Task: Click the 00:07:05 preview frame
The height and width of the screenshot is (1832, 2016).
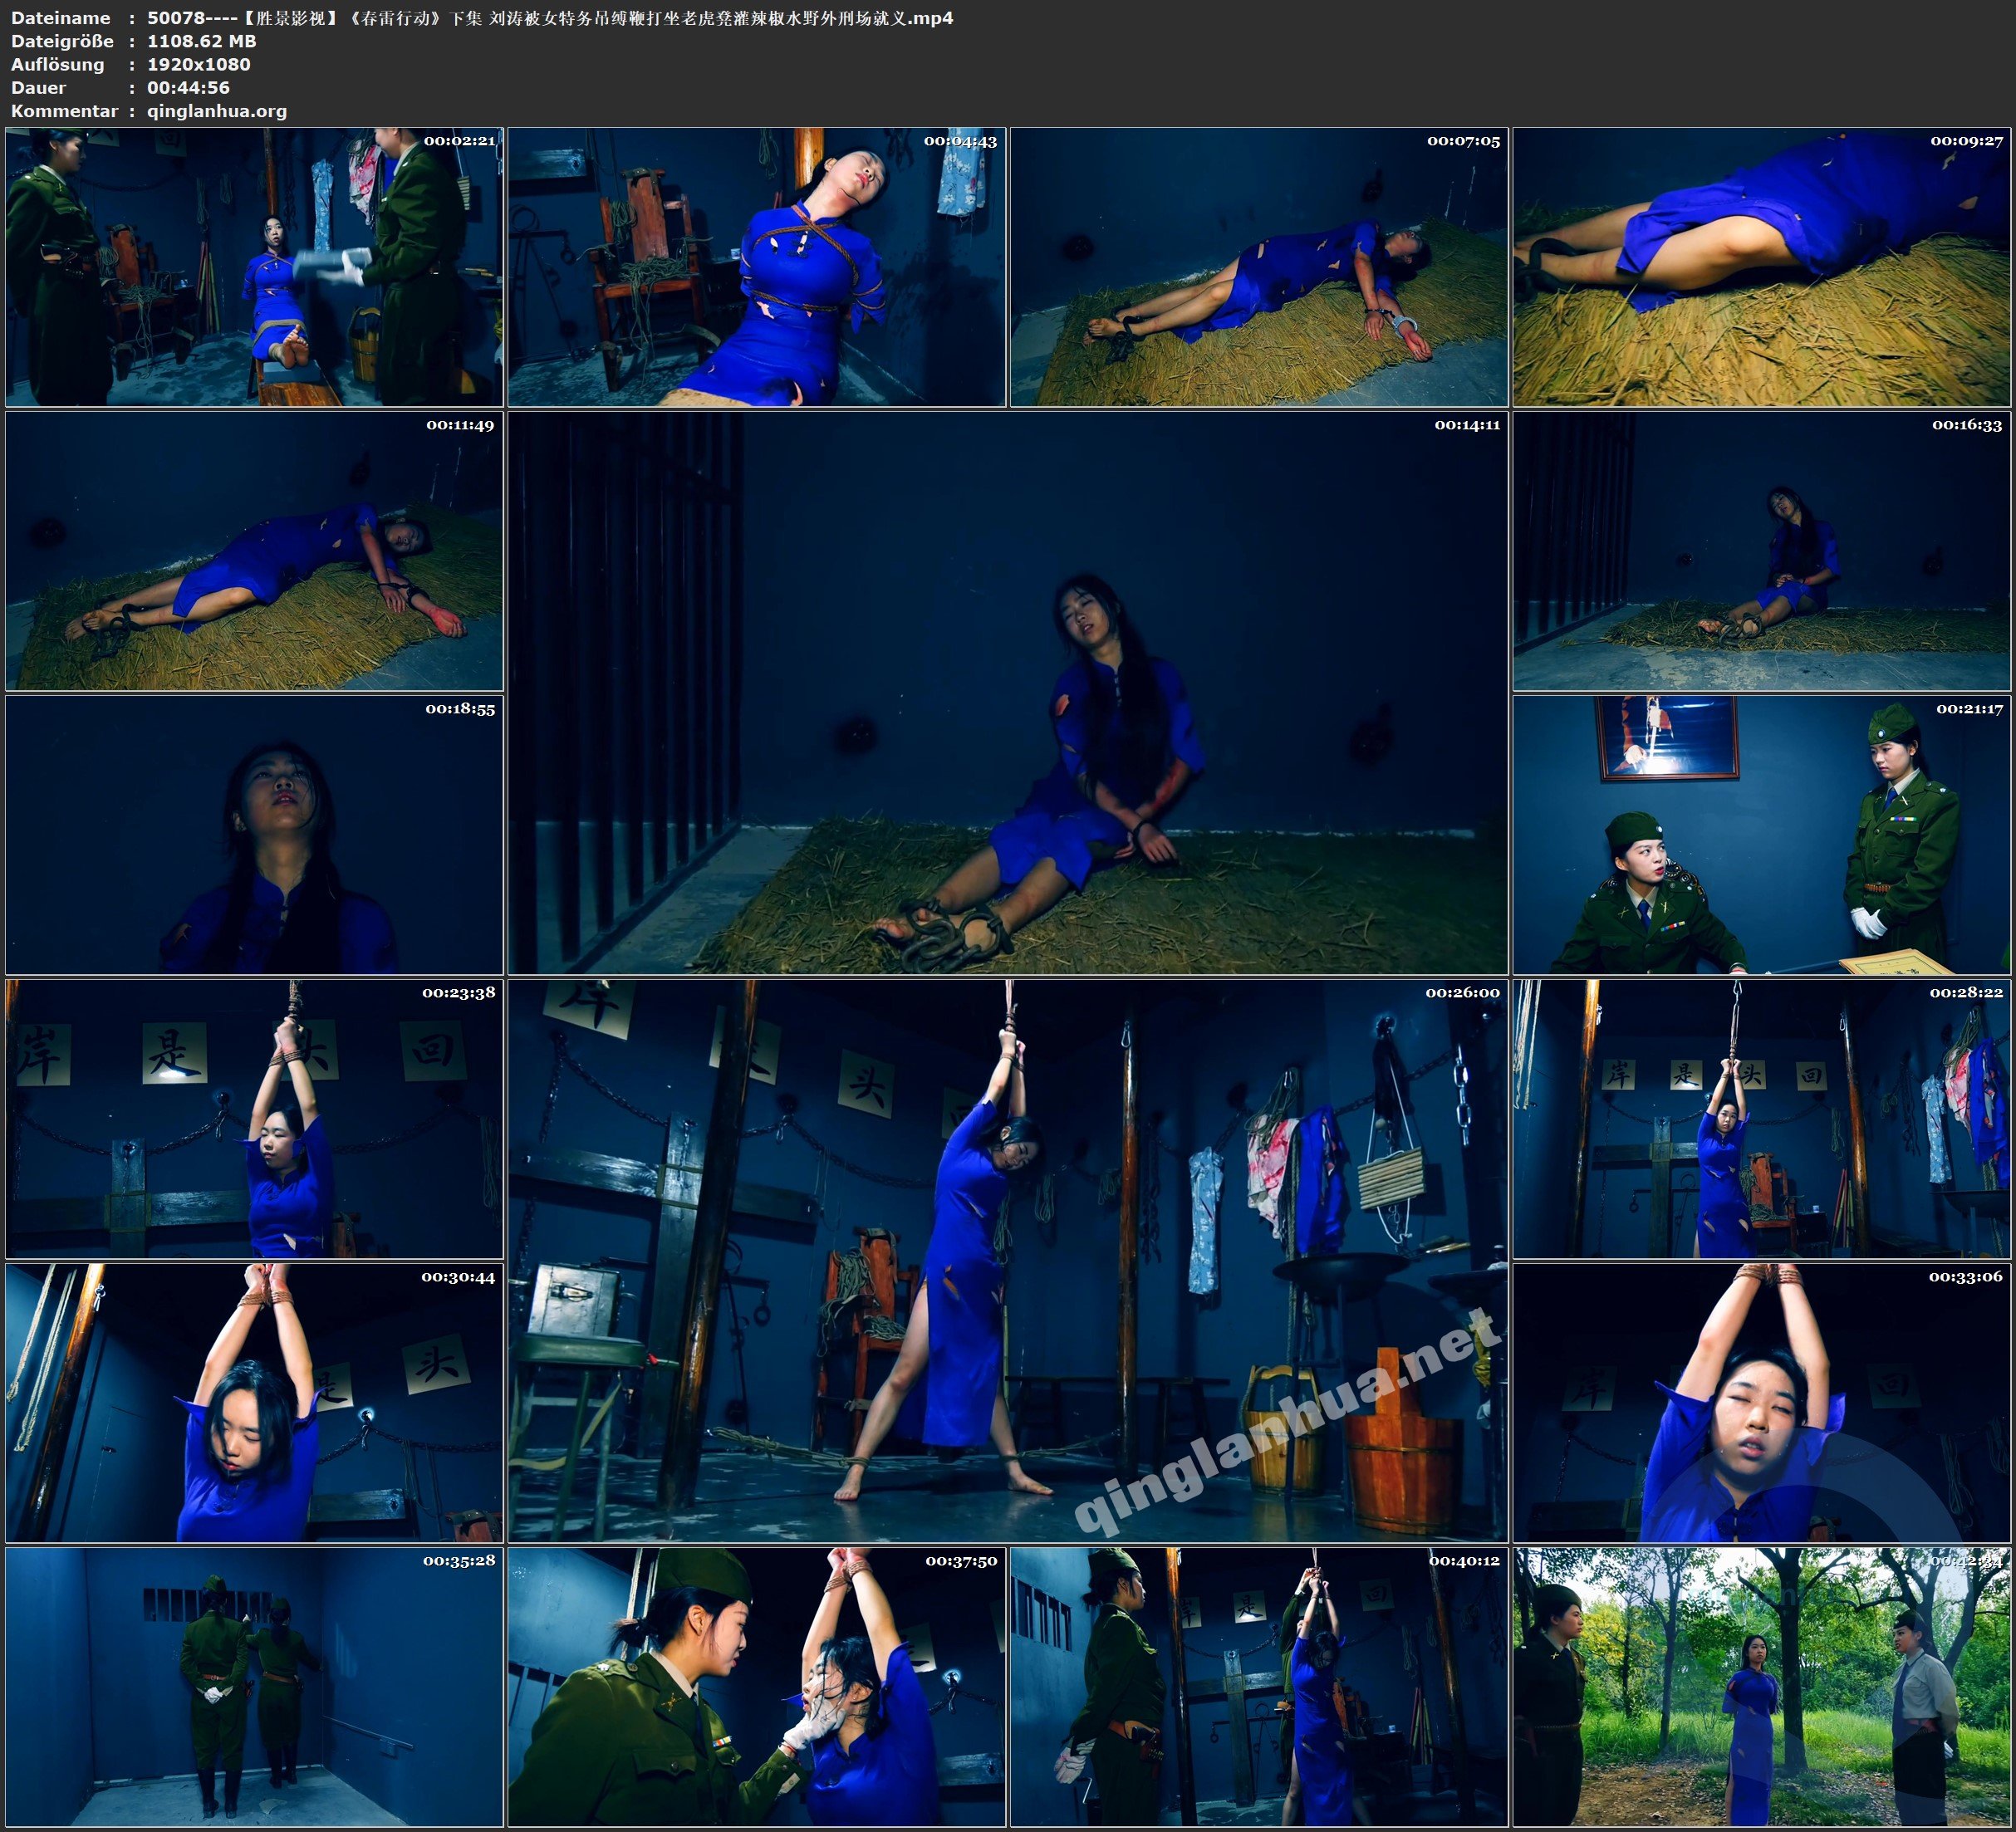Action: [1258, 267]
